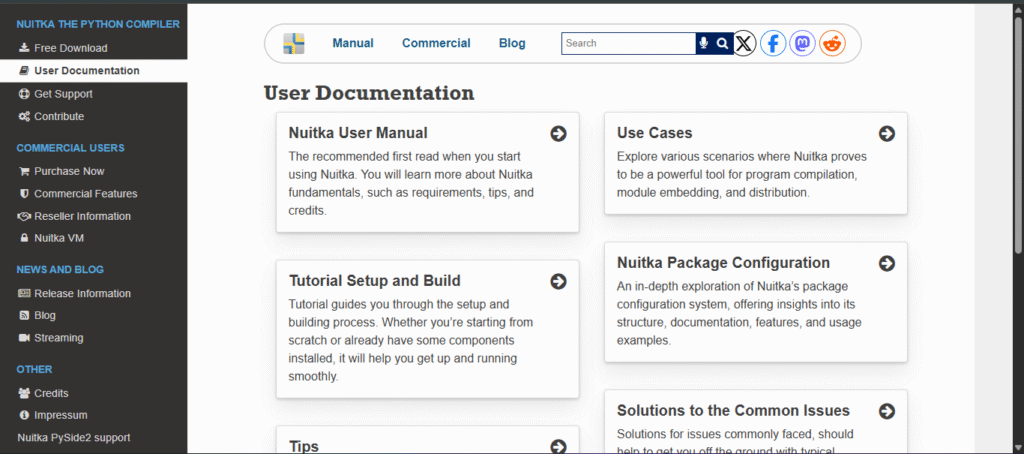Open the Mastodon social icon
The image size is (1024, 454).
(803, 44)
